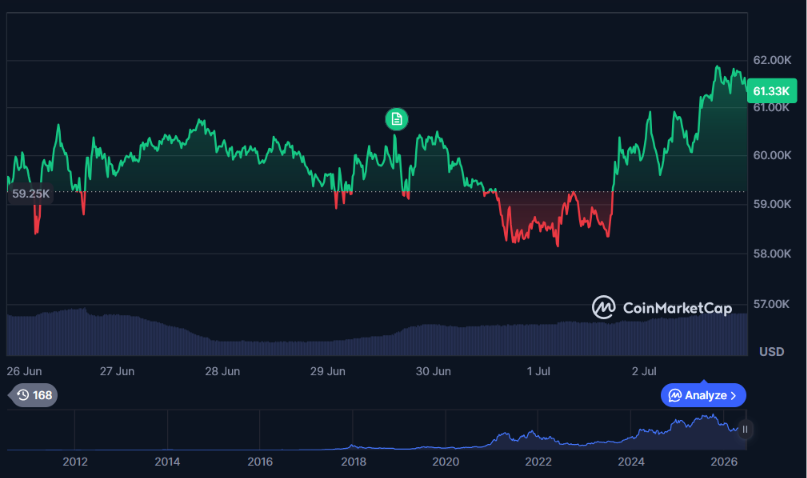This screenshot has height=478, width=807.
Task: Click the 2012 mark on overview timeline
Action: click(75, 462)
